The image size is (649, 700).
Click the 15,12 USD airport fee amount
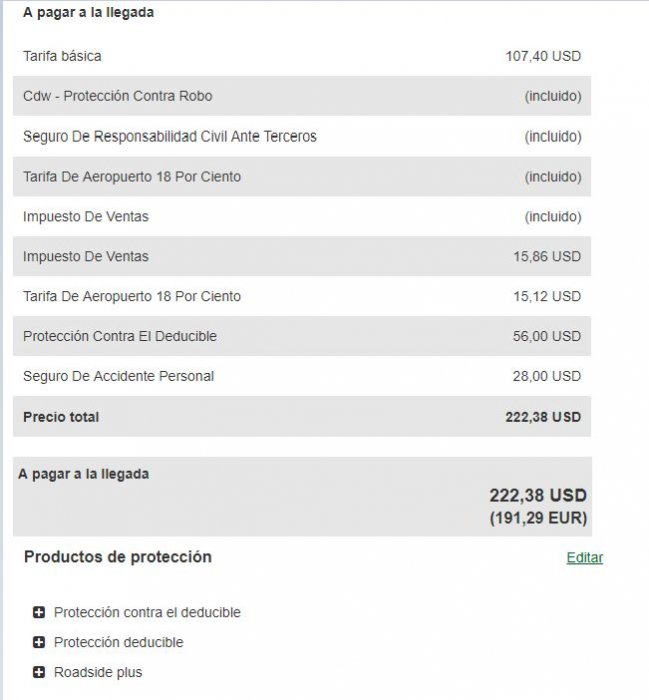click(x=547, y=296)
